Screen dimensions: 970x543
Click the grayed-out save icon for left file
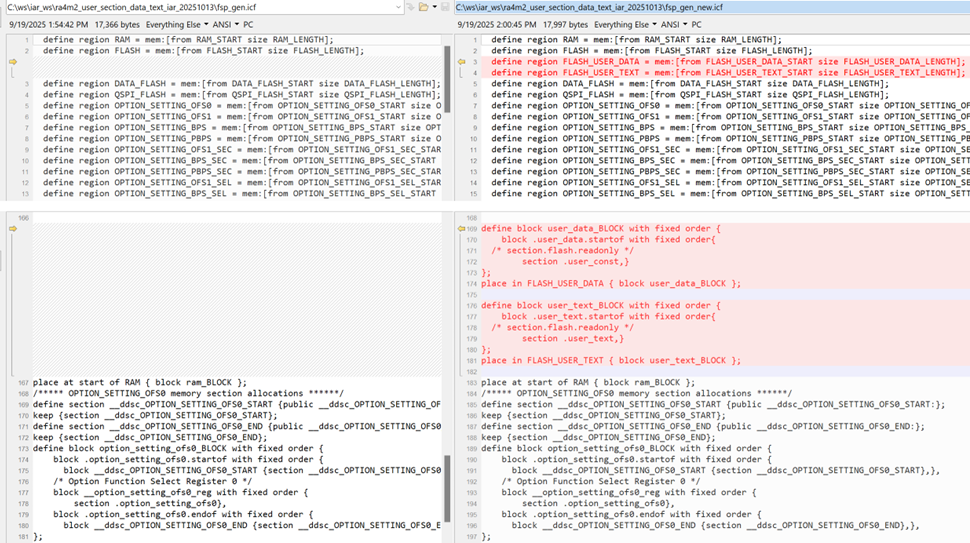(445, 7)
